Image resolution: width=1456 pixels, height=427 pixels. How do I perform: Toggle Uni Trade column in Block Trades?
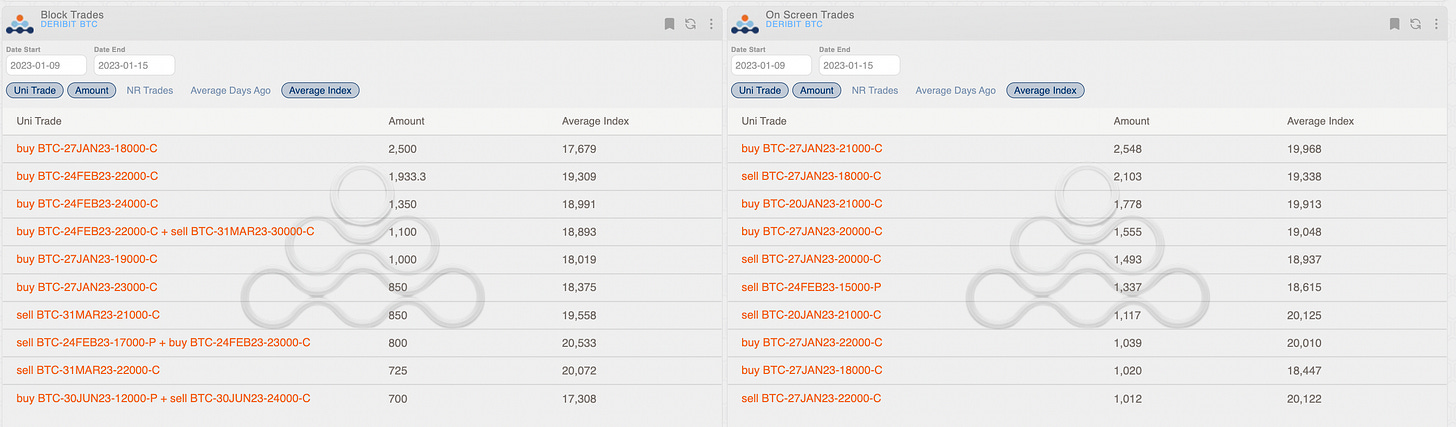pos(34,90)
